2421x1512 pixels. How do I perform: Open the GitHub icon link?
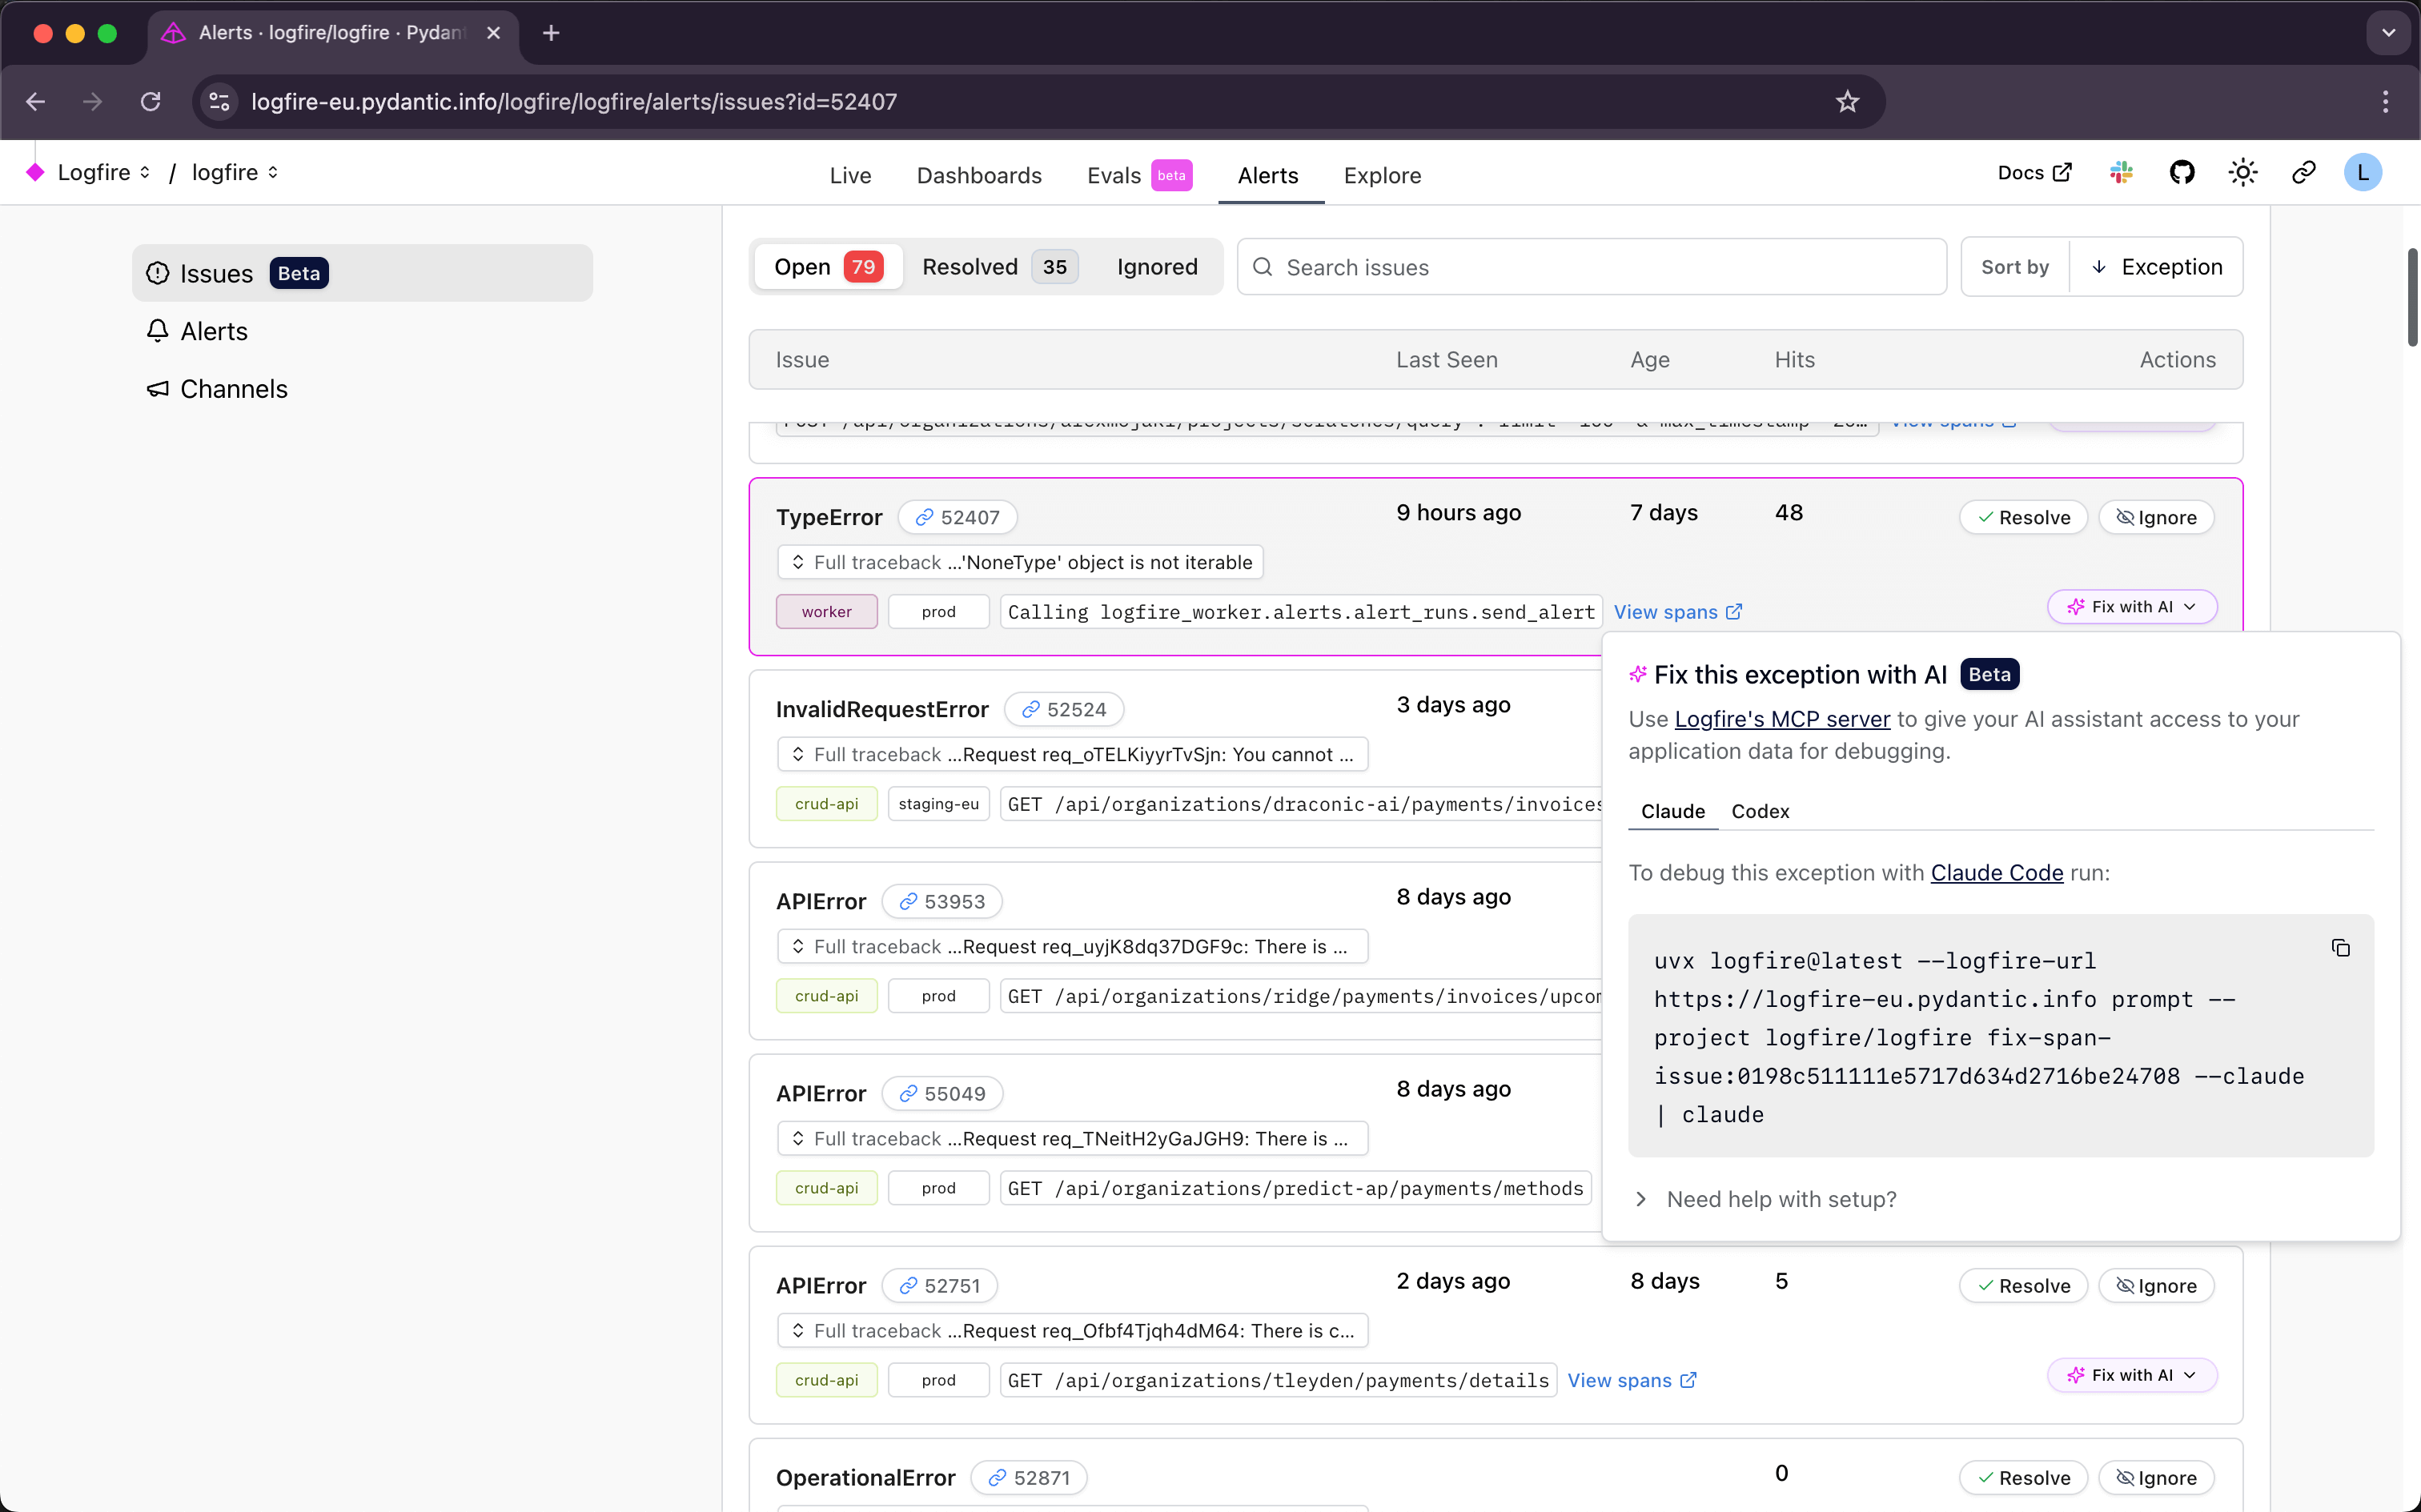coord(2182,173)
